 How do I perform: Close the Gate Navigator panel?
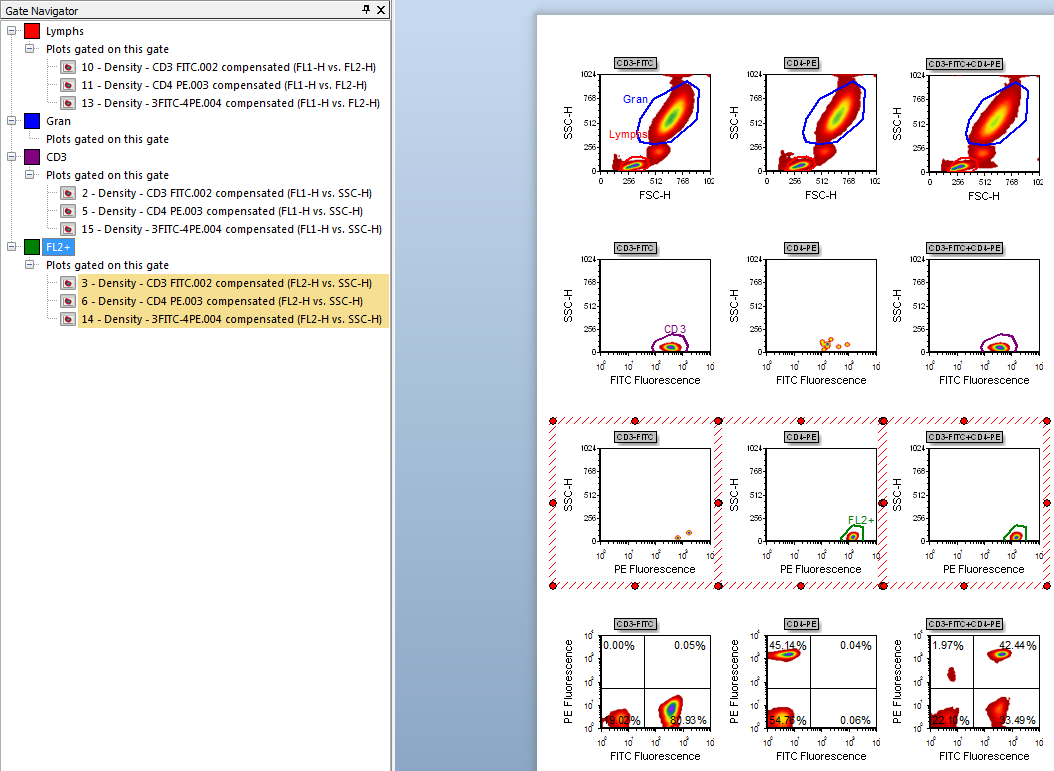coord(381,9)
